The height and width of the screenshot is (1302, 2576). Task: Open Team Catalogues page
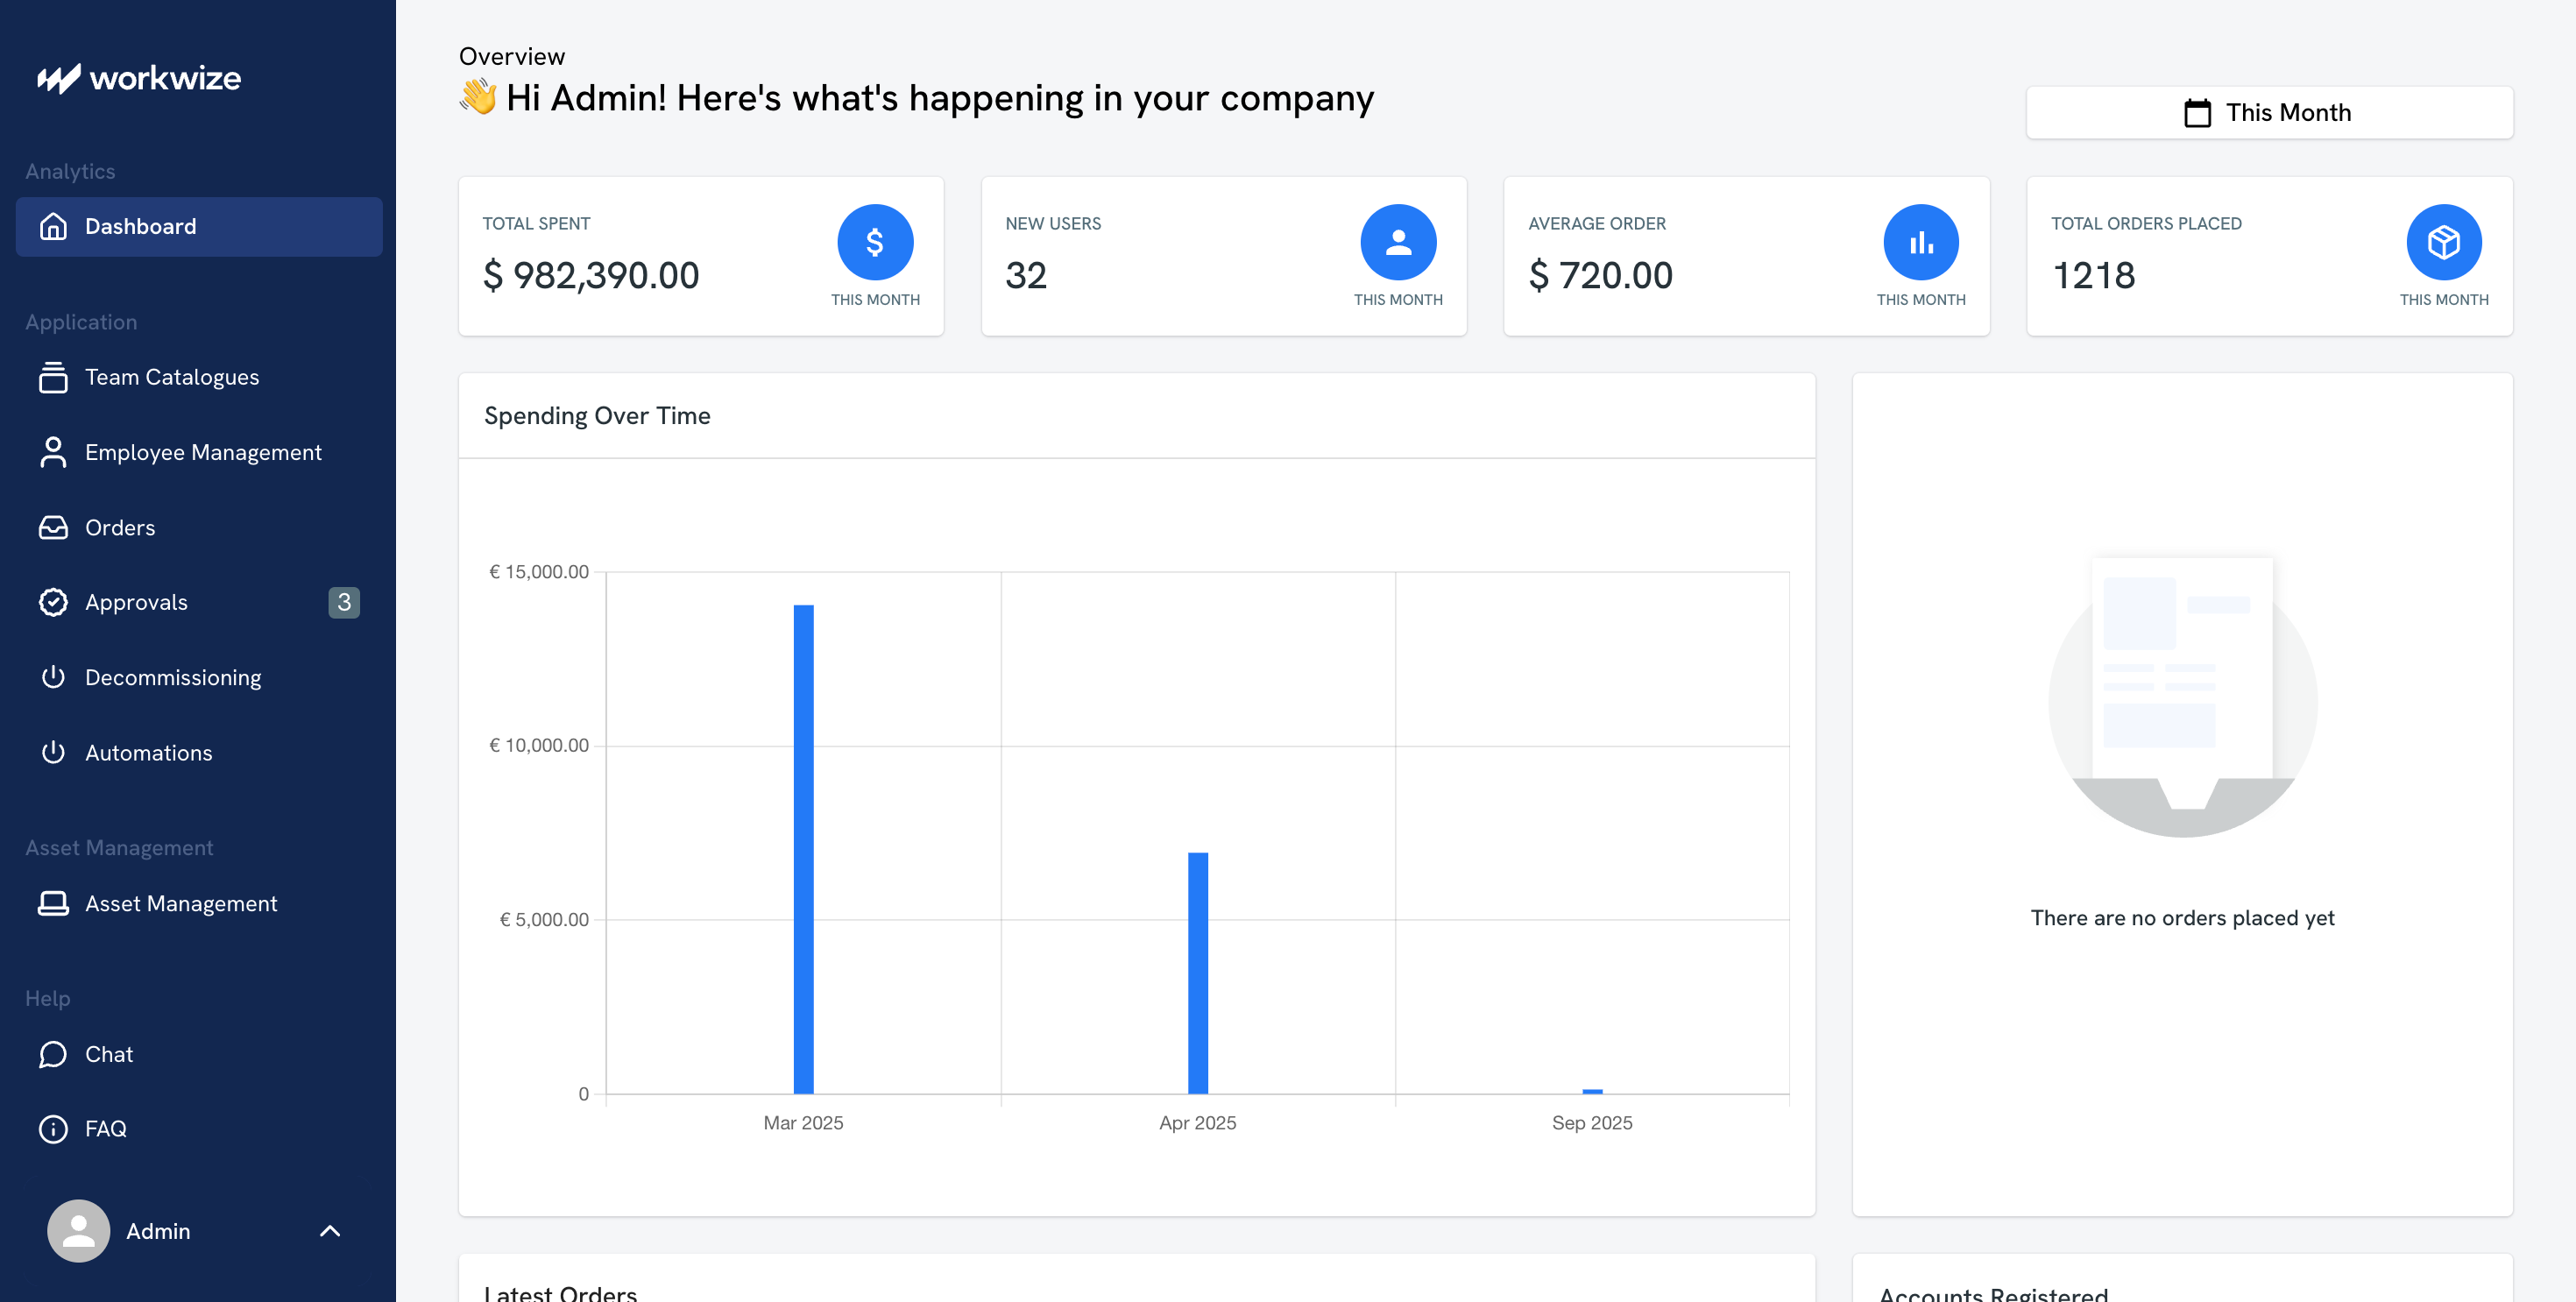(x=171, y=377)
